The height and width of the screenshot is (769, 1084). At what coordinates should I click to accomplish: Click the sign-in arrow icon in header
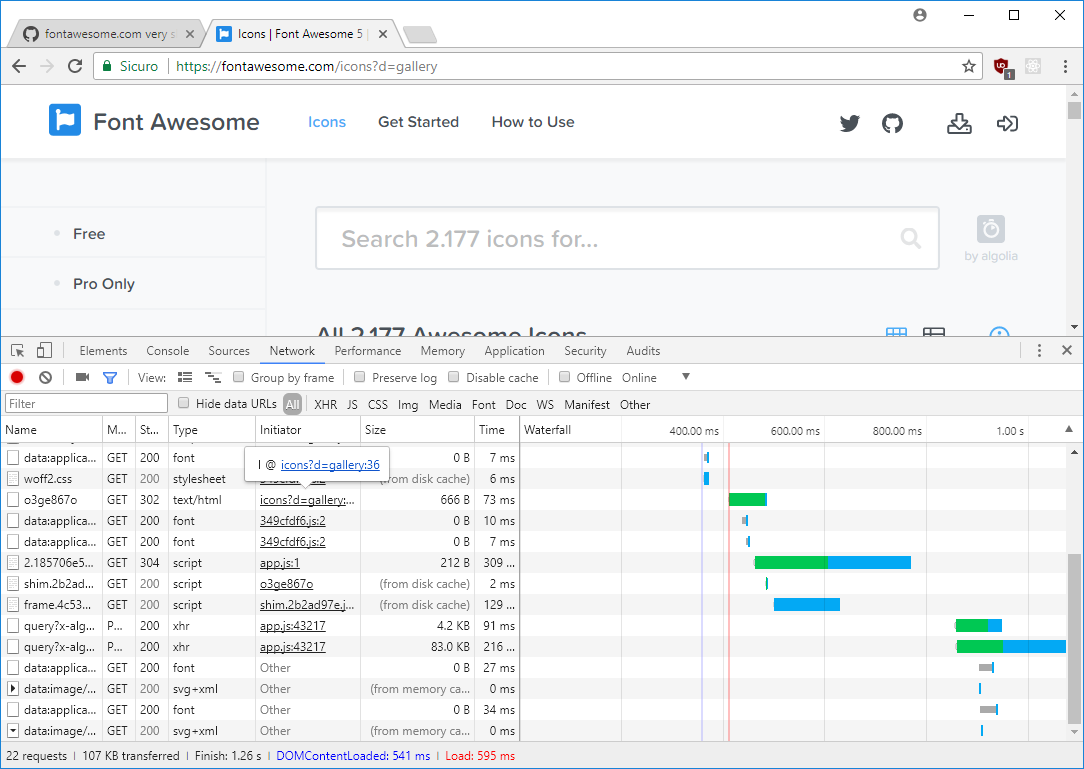click(x=1007, y=123)
